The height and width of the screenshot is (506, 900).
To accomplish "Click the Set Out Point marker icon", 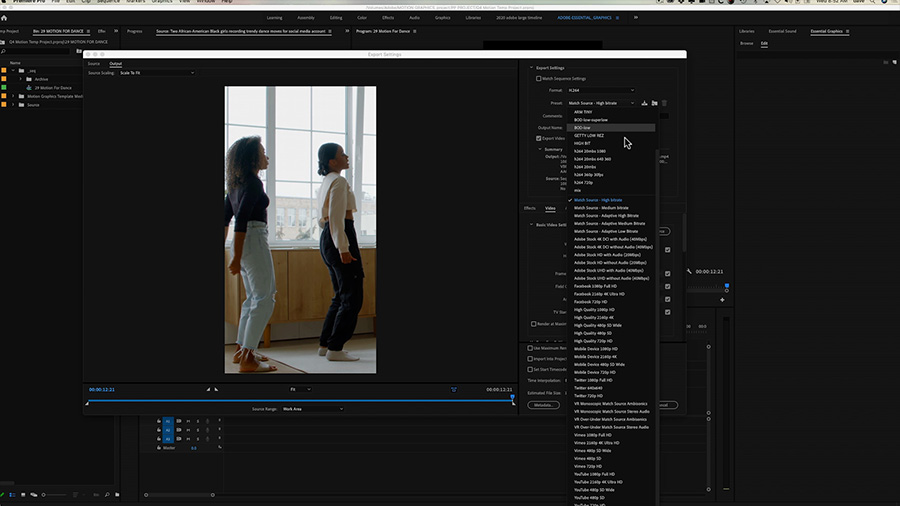I will tap(217, 389).
